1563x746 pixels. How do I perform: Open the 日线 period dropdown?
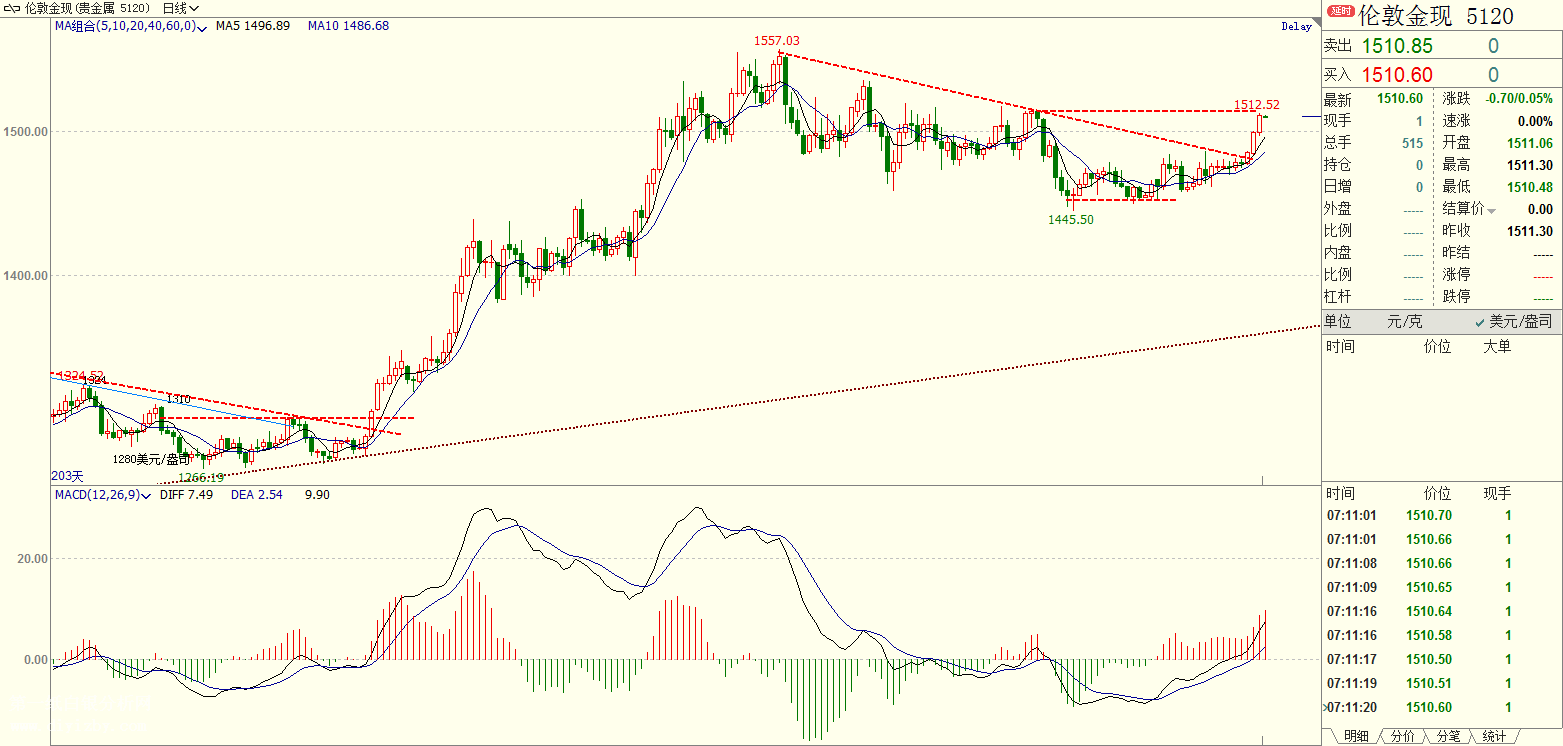click(182, 8)
